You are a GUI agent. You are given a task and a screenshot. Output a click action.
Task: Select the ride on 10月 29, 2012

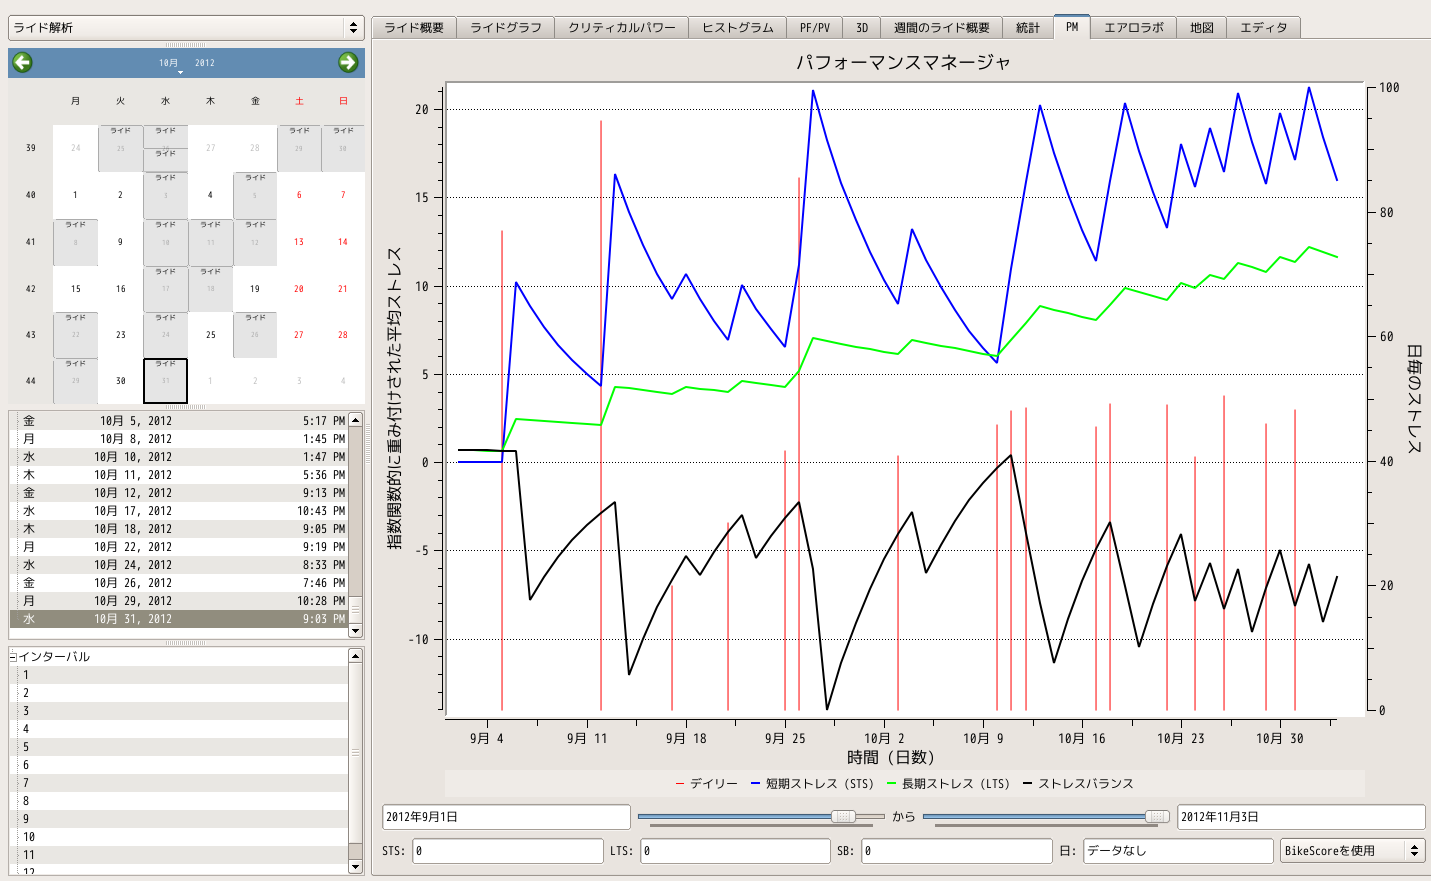[179, 601]
